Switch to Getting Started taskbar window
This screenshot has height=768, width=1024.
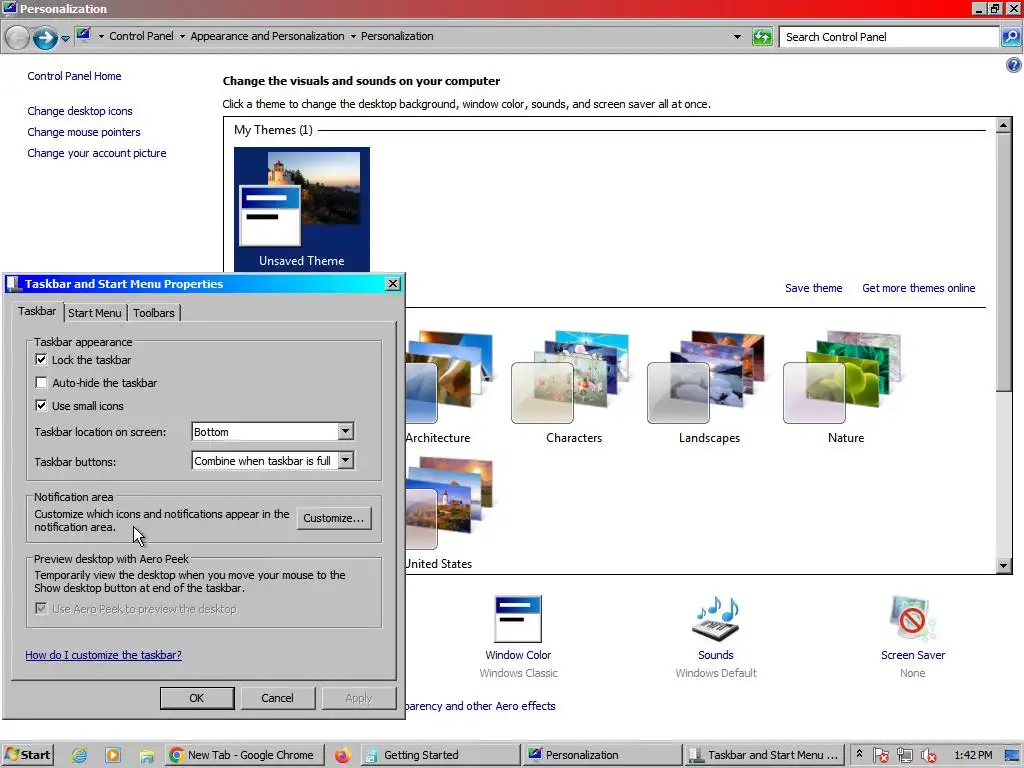[x=441, y=755]
